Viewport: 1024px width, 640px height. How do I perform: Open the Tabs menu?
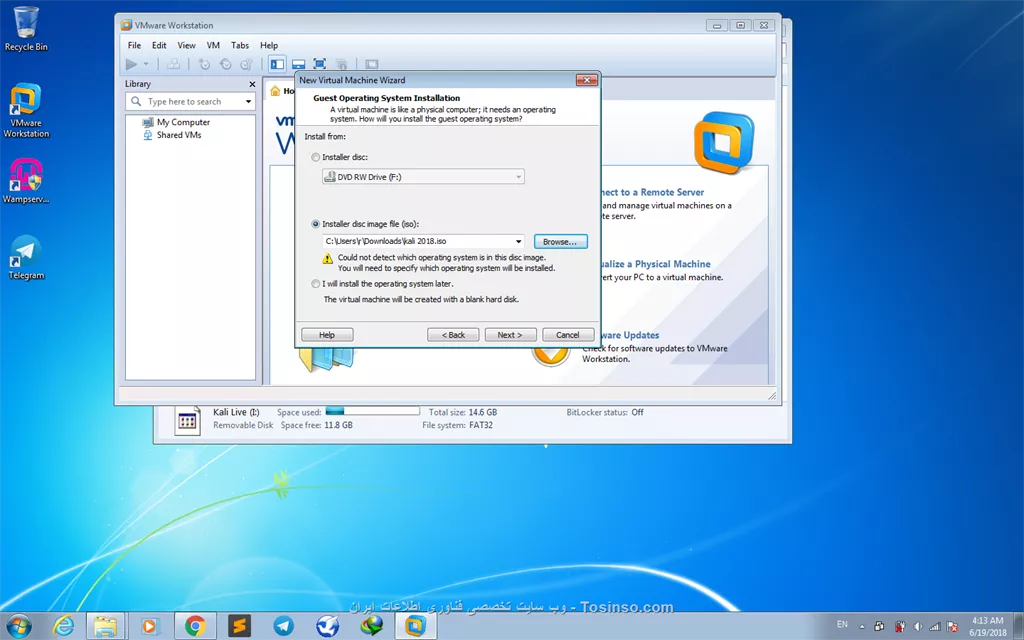tap(240, 45)
